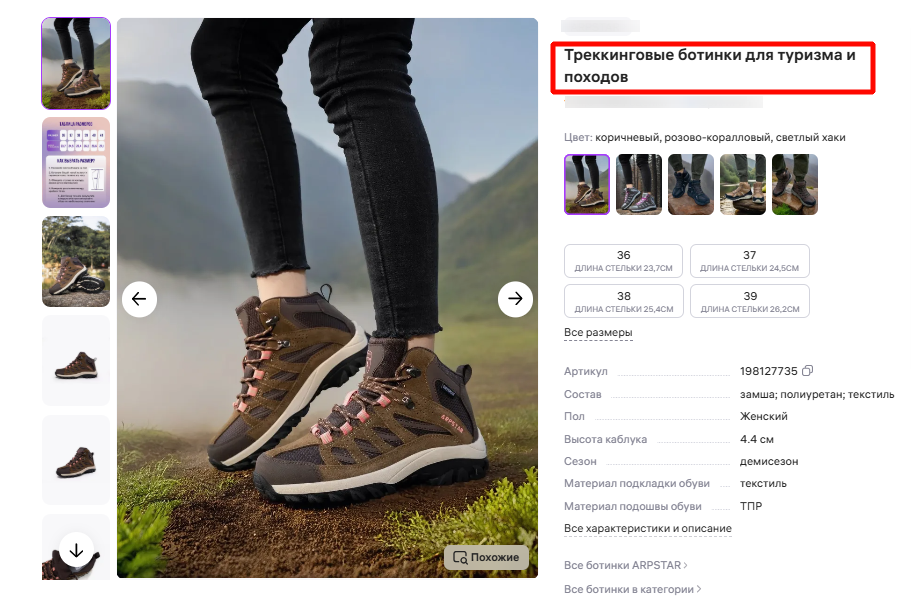Viewport: 911px width, 603px height.
Task: Click the right arrow on the product photo
Action: point(516,298)
